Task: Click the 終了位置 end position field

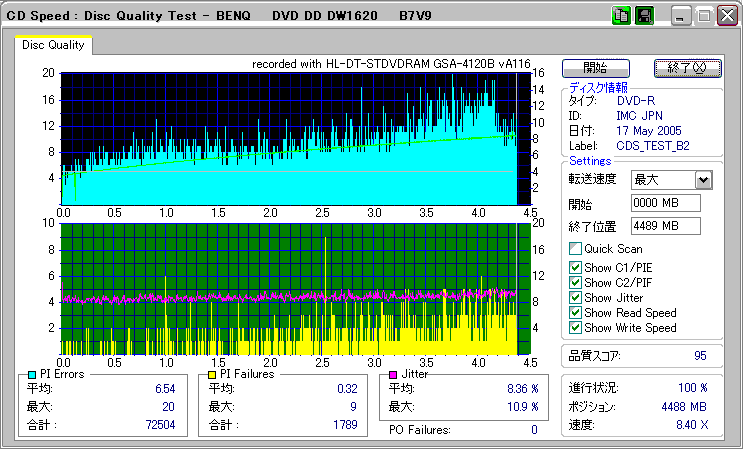Action: point(666,225)
